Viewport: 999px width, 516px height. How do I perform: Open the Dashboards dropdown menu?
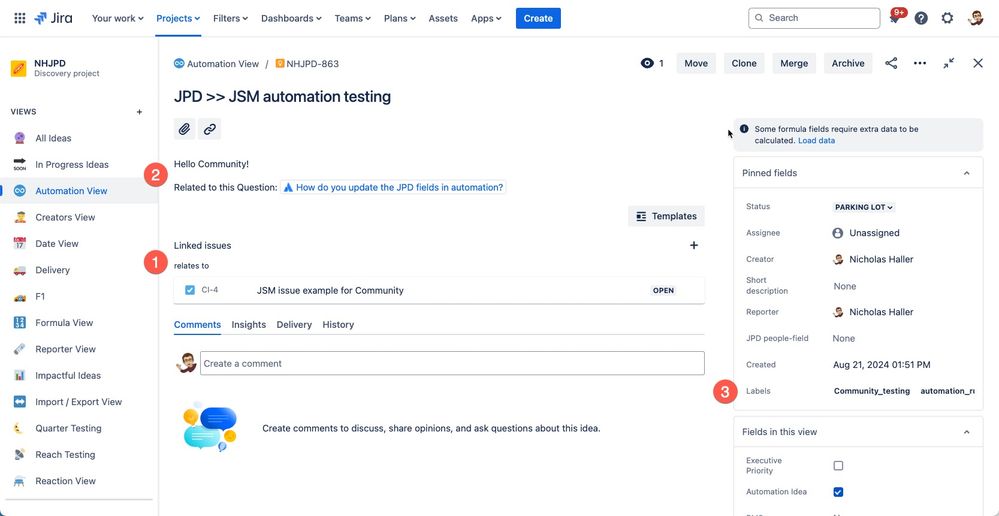click(x=291, y=18)
